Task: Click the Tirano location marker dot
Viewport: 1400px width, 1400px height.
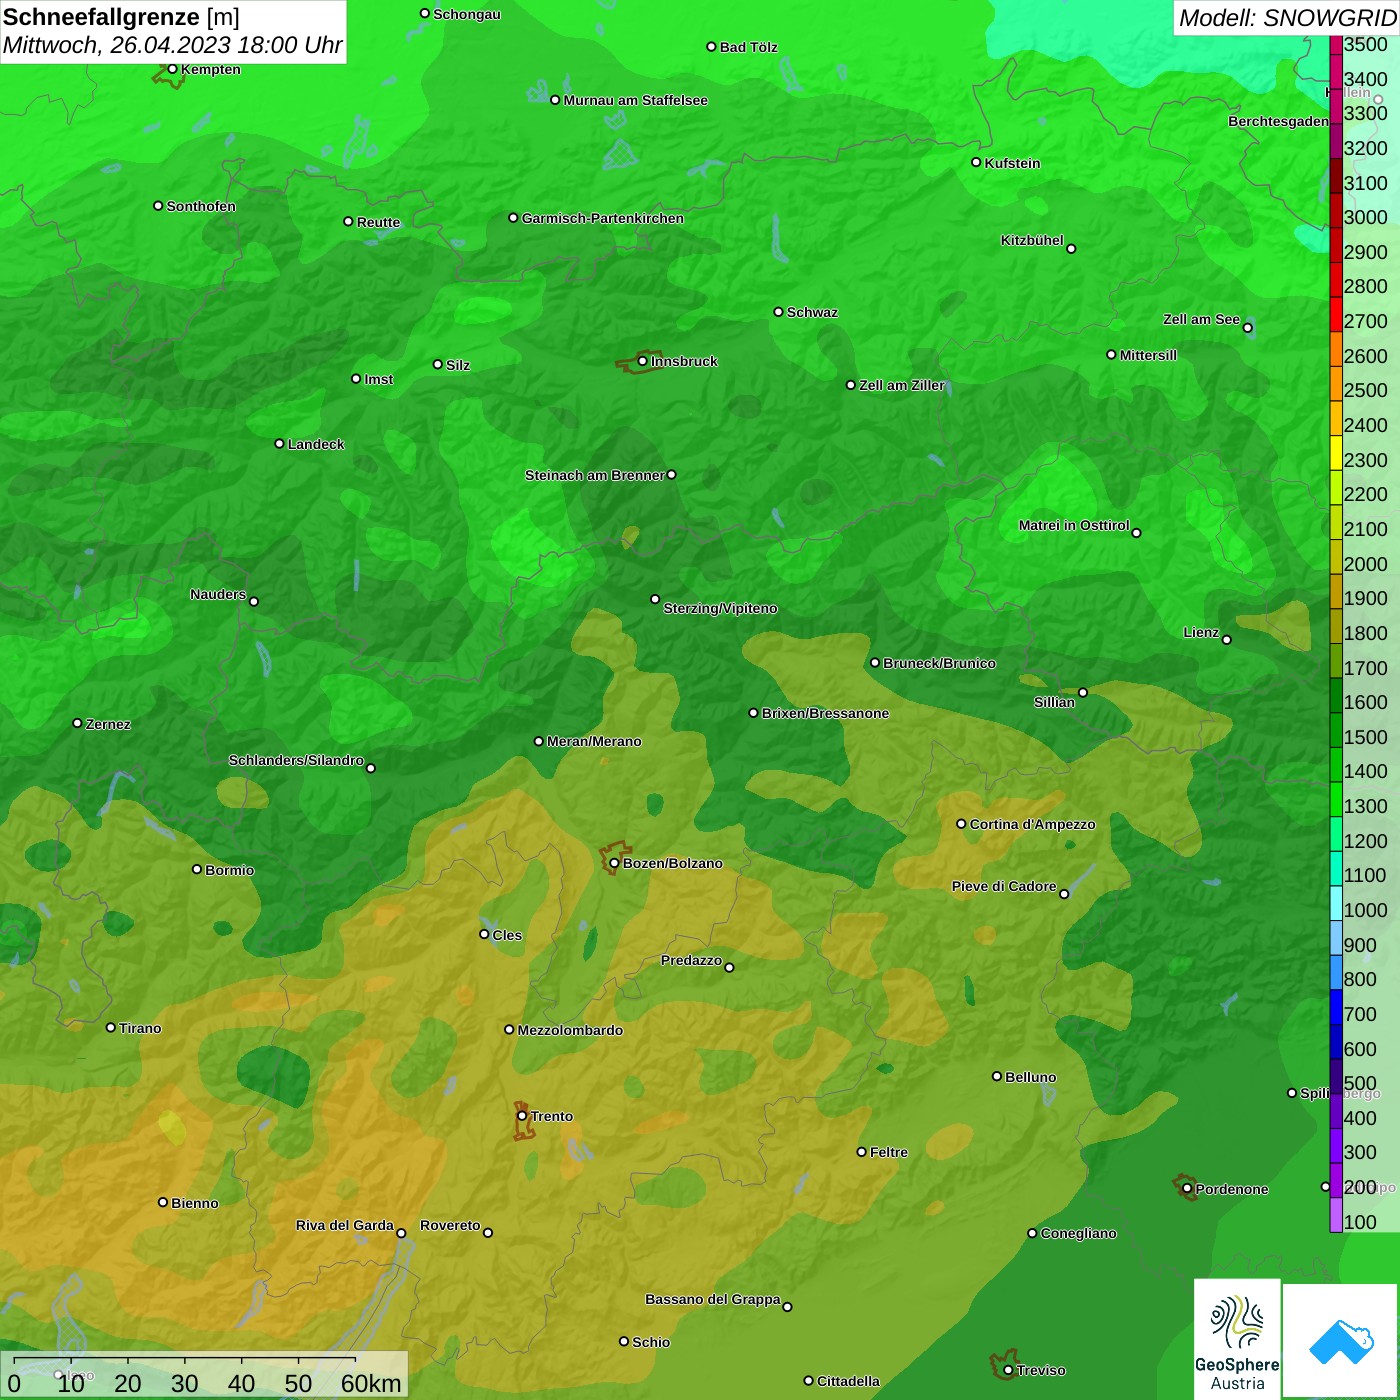Action: tap(111, 1027)
